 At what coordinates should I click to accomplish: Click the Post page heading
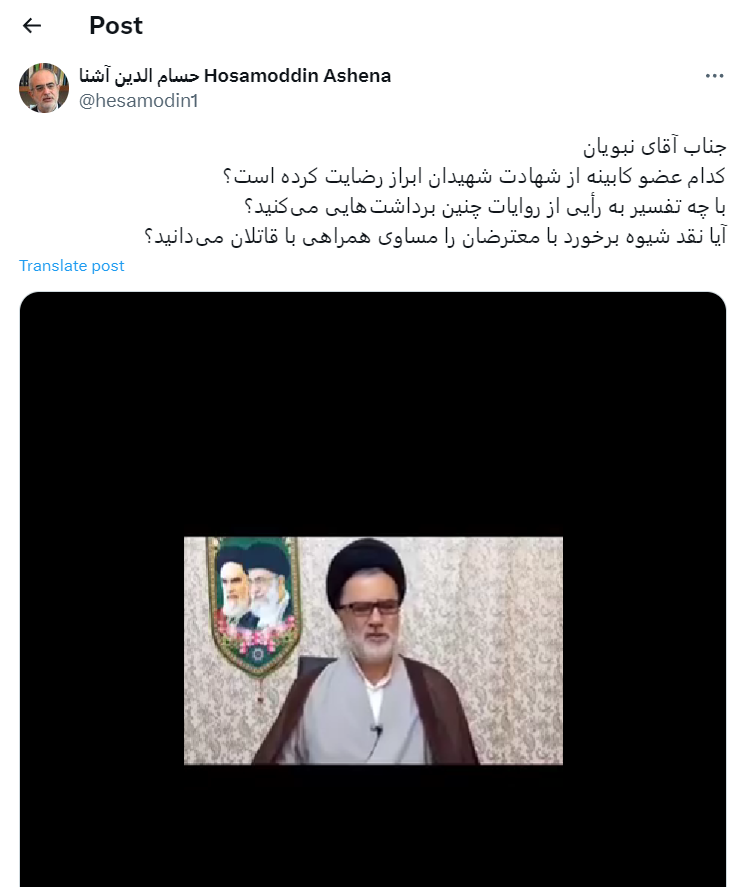[x=116, y=25]
